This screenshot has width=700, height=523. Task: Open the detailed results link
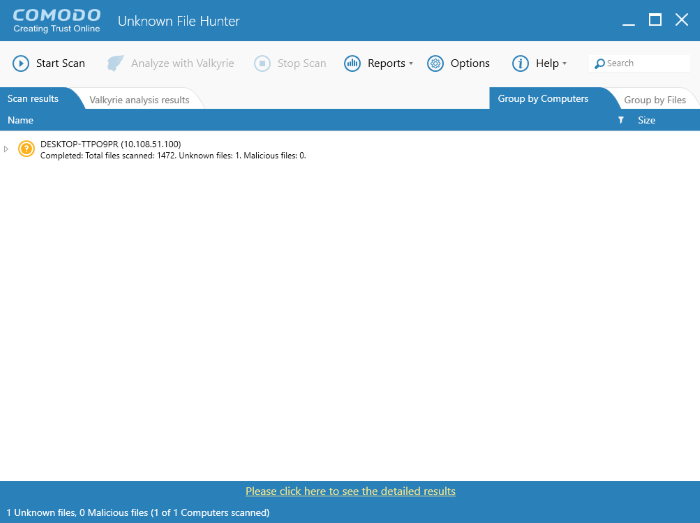click(x=350, y=491)
